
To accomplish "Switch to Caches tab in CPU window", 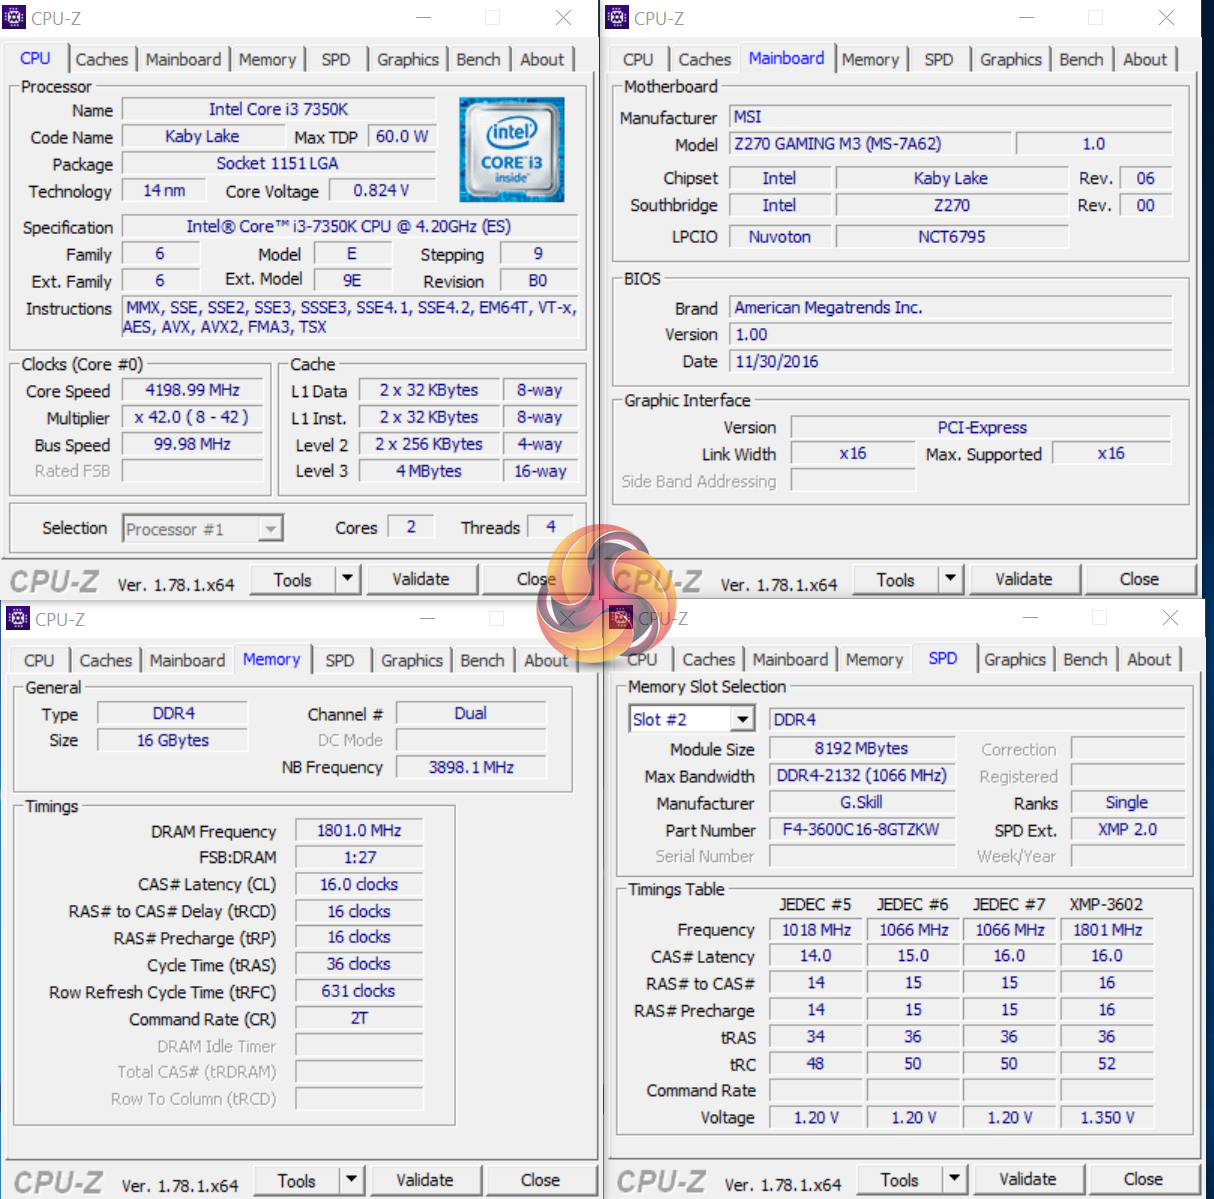I will [102, 59].
